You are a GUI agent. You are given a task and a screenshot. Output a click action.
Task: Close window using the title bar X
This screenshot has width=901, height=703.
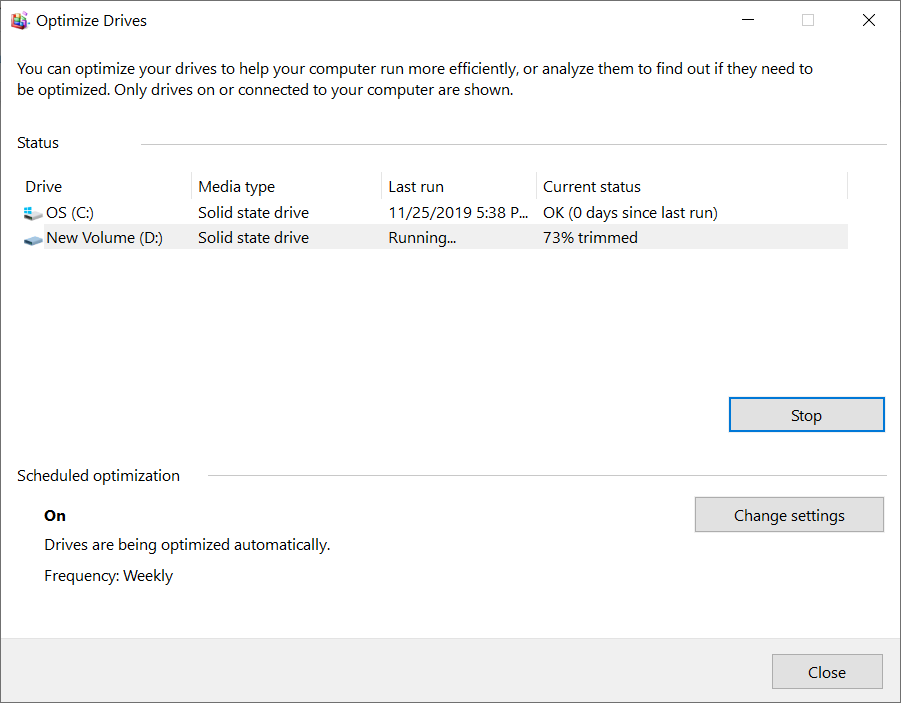point(868,20)
